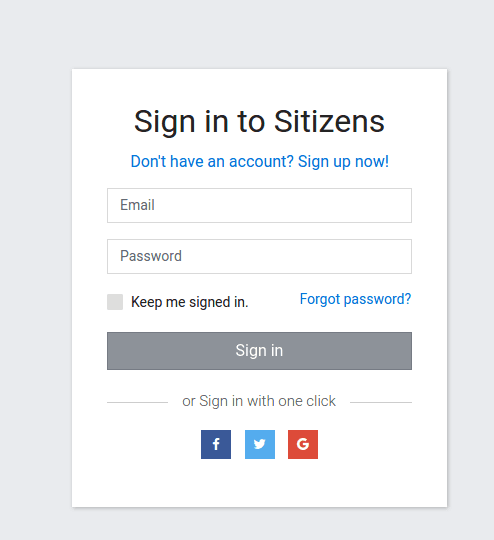Focus the Password input field
This screenshot has height=540, width=494.
click(x=259, y=257)
